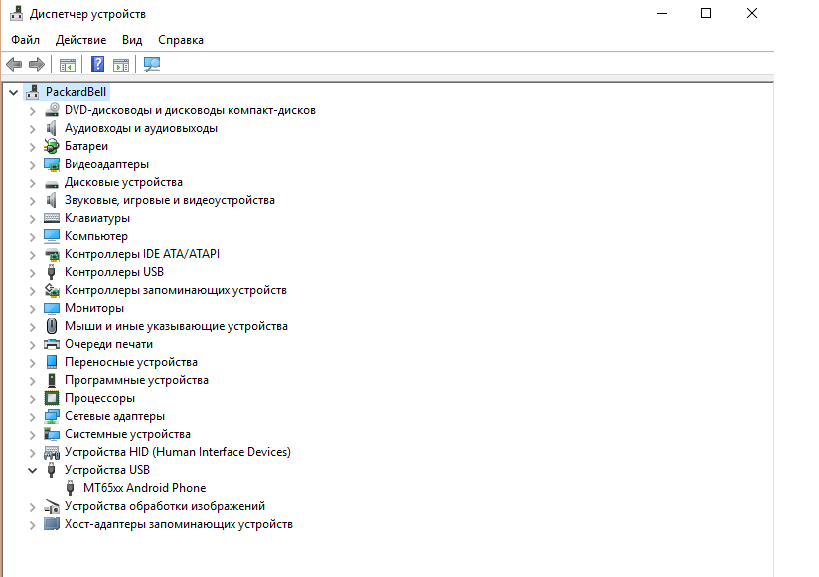This screenshot has width=819, height=577.
Task: Expand the Контроллеры запоминающих устройств arrow
Action: tap(32, 291)
